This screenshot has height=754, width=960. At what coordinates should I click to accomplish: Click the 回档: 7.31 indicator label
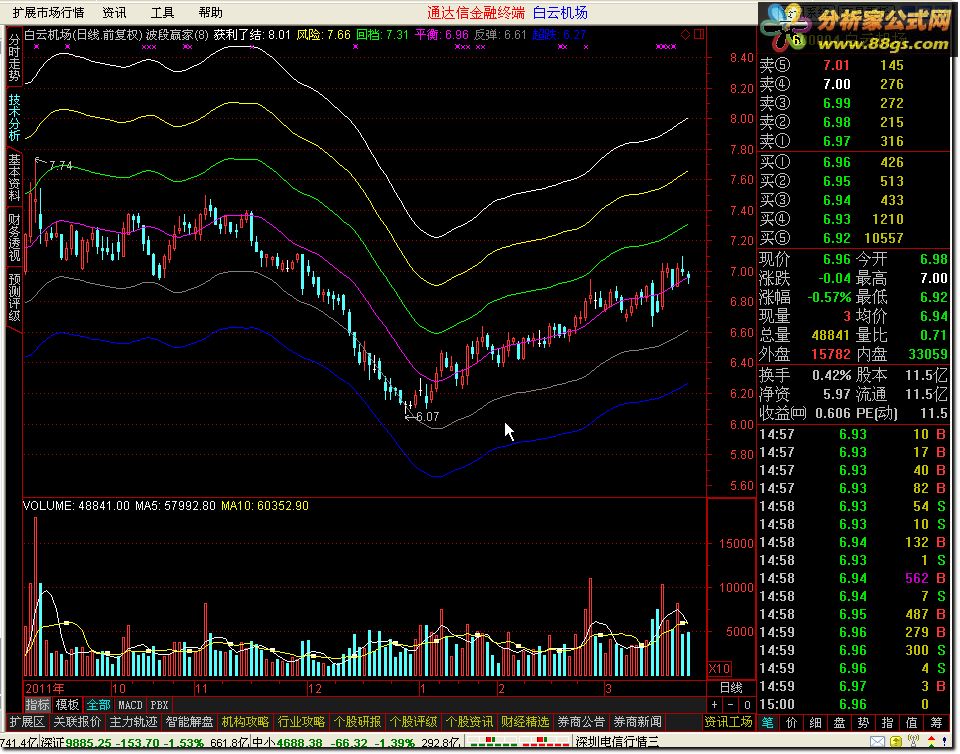click(382, 35)
